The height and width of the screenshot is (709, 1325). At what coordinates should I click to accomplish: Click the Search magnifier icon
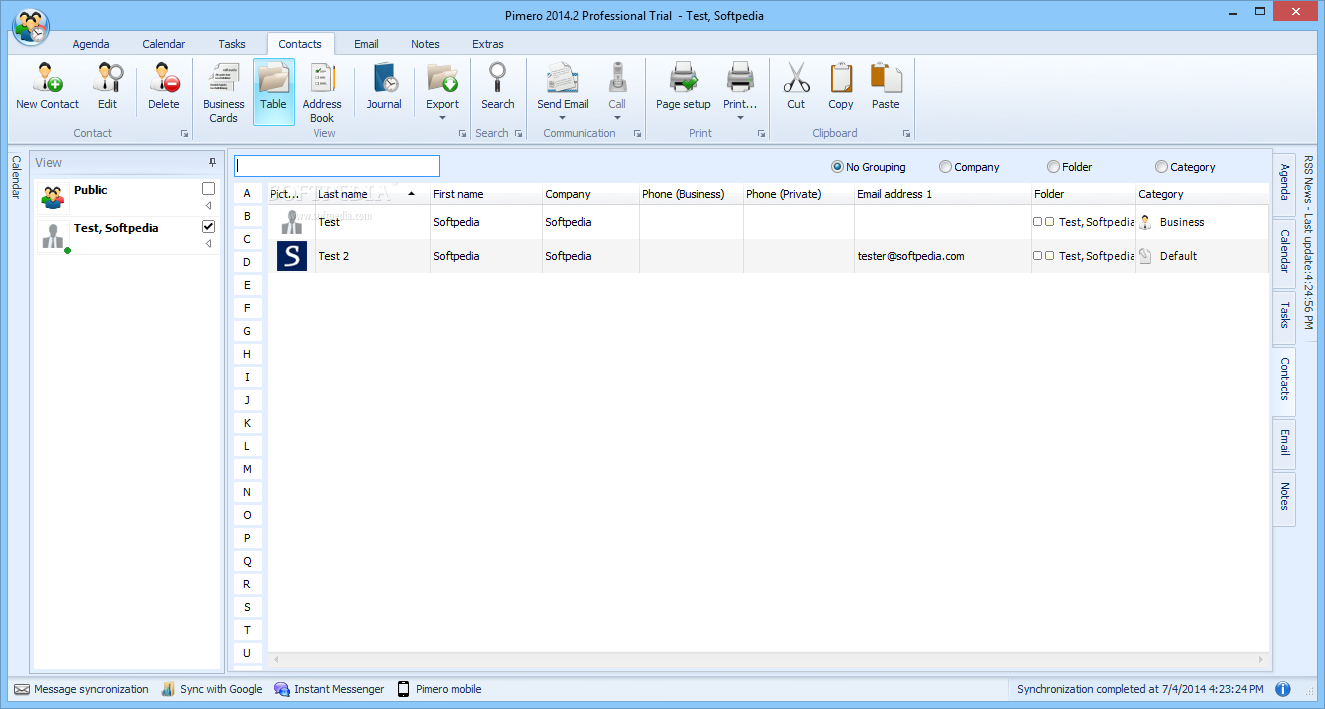click(x=497, y=78)
